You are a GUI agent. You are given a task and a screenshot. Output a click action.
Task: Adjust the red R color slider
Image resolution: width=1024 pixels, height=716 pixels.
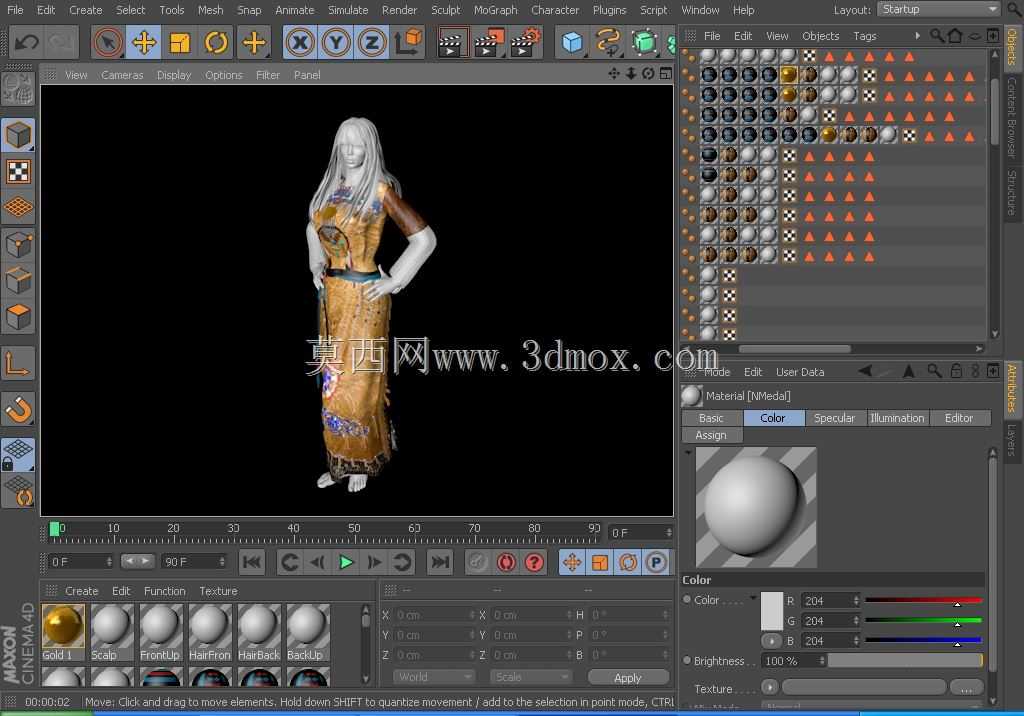point(923,600)
